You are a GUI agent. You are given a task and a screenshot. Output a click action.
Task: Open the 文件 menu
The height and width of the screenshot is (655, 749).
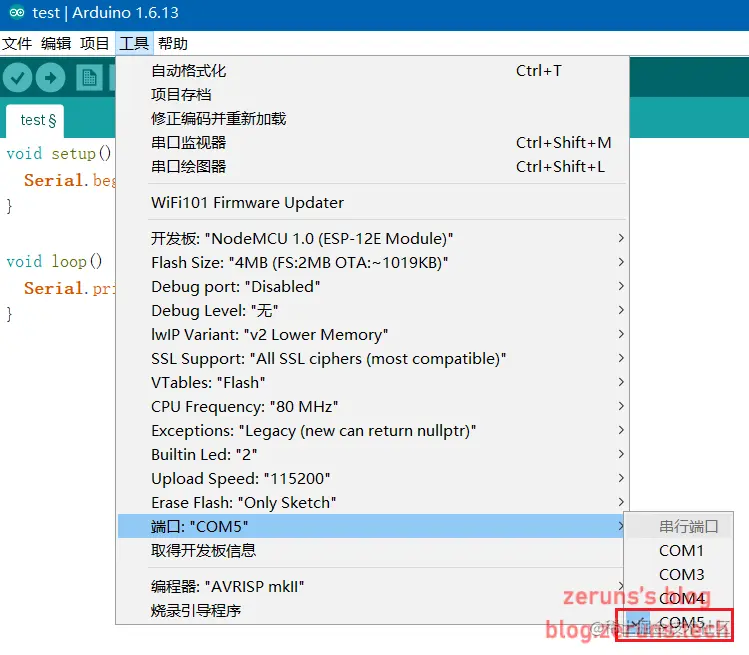(x=17, y=43)
